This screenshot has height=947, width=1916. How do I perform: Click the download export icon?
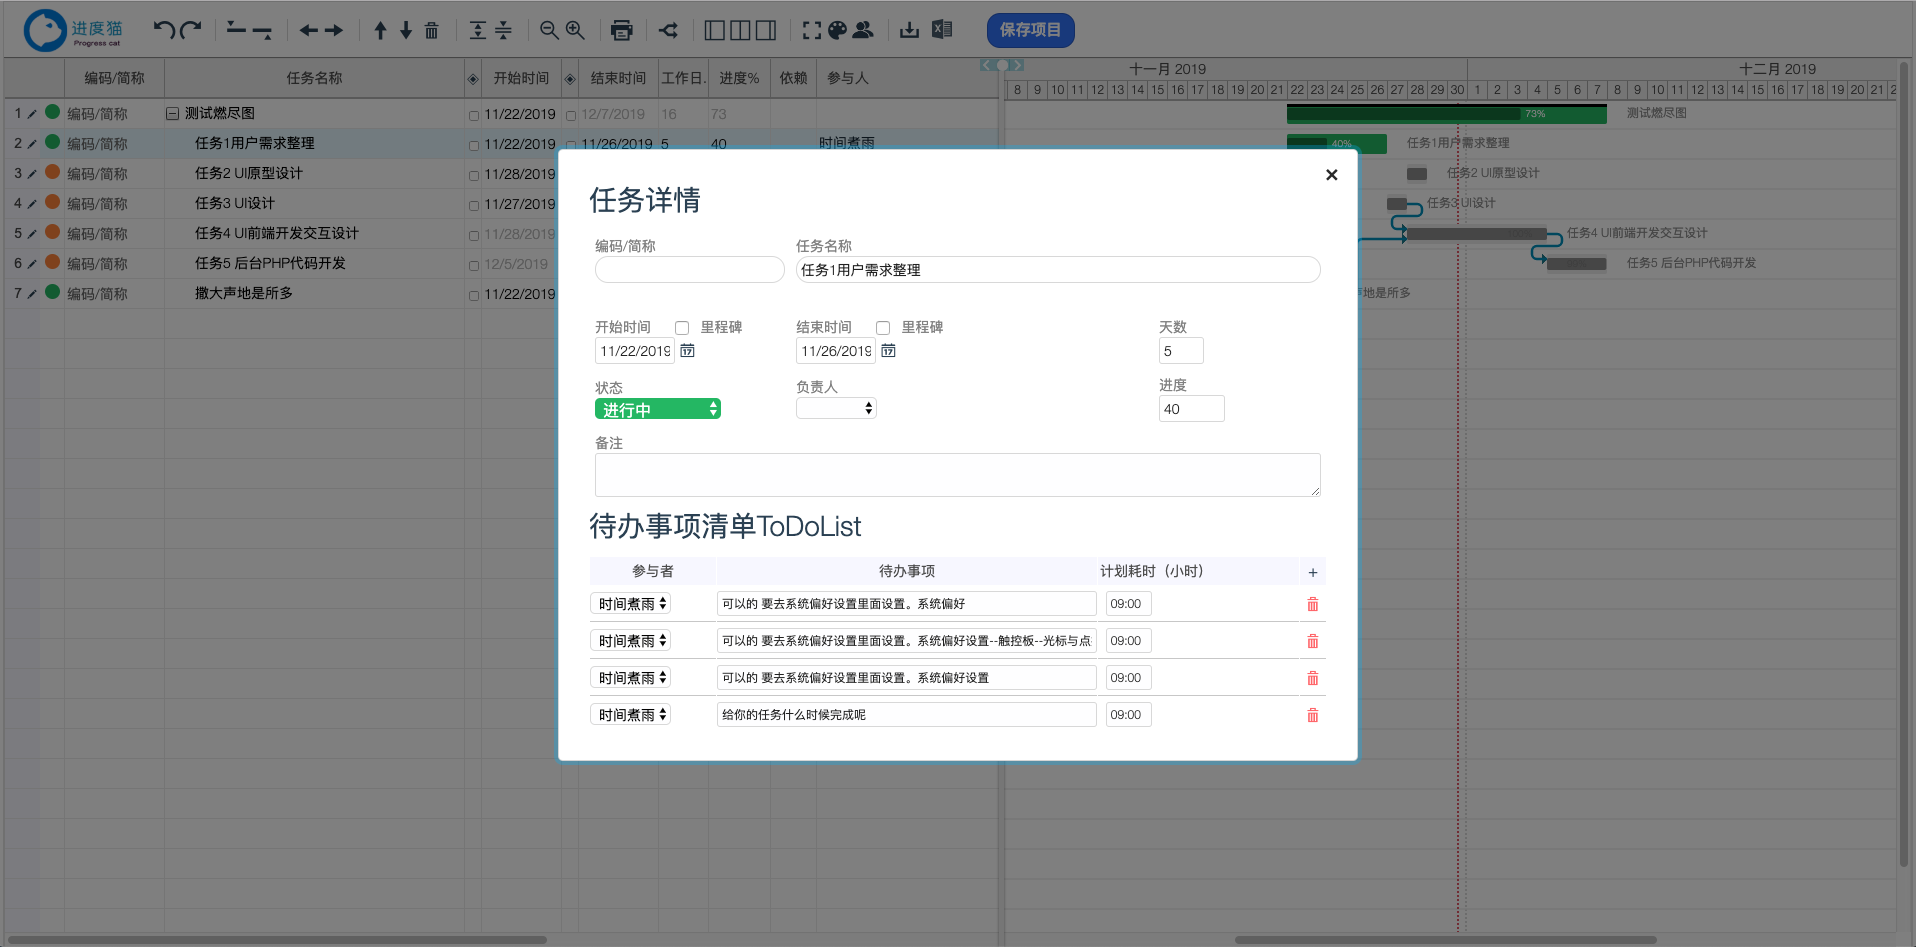tap(909, 30)
